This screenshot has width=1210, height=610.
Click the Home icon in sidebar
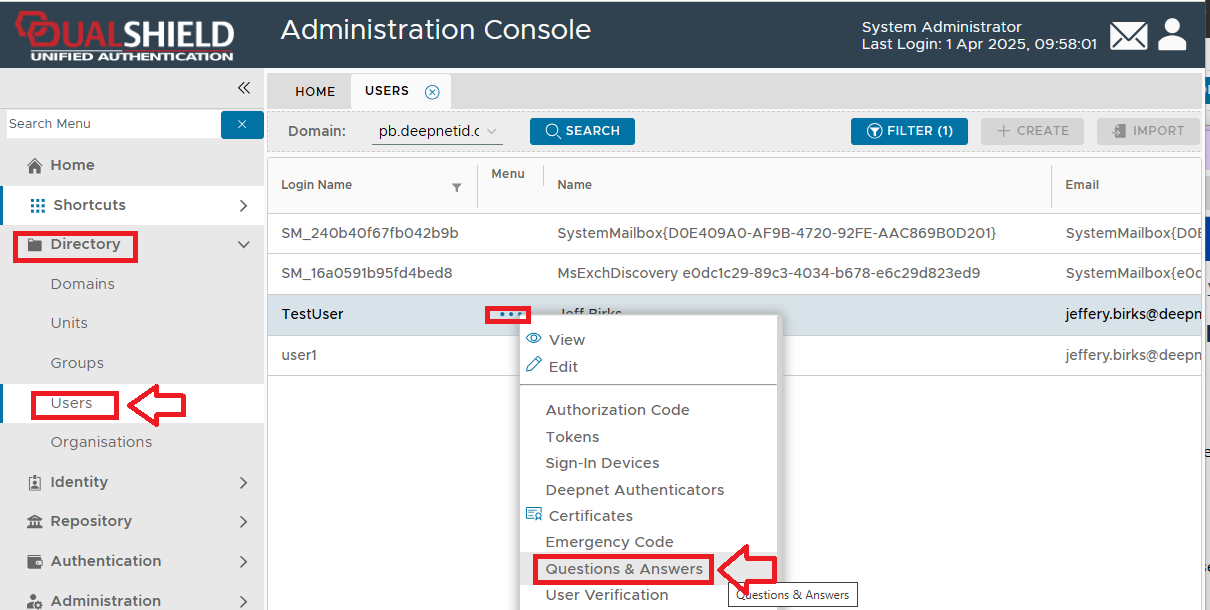(x=35, y=166)
